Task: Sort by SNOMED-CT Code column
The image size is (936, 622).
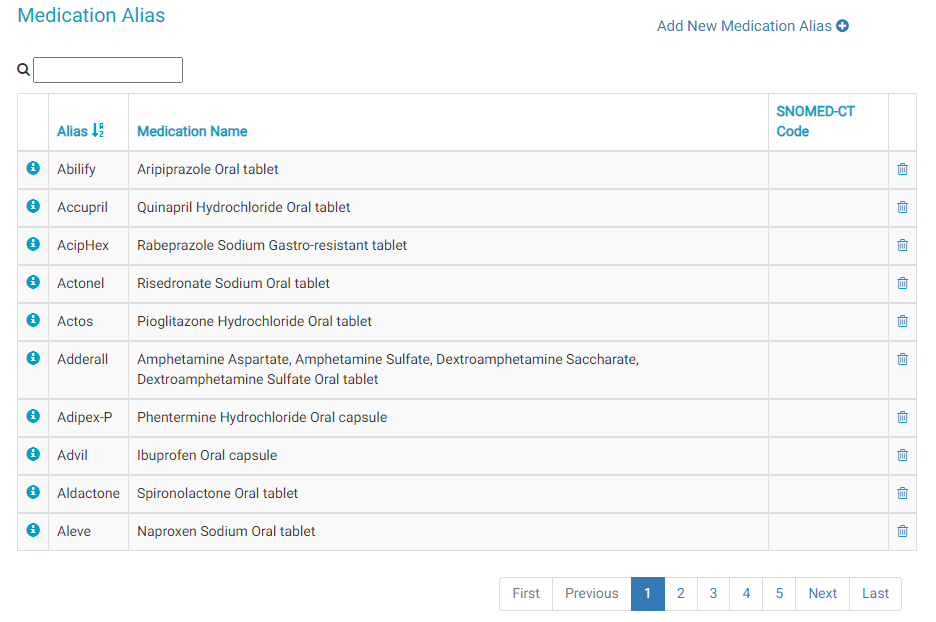Action: tap(815, 121)
